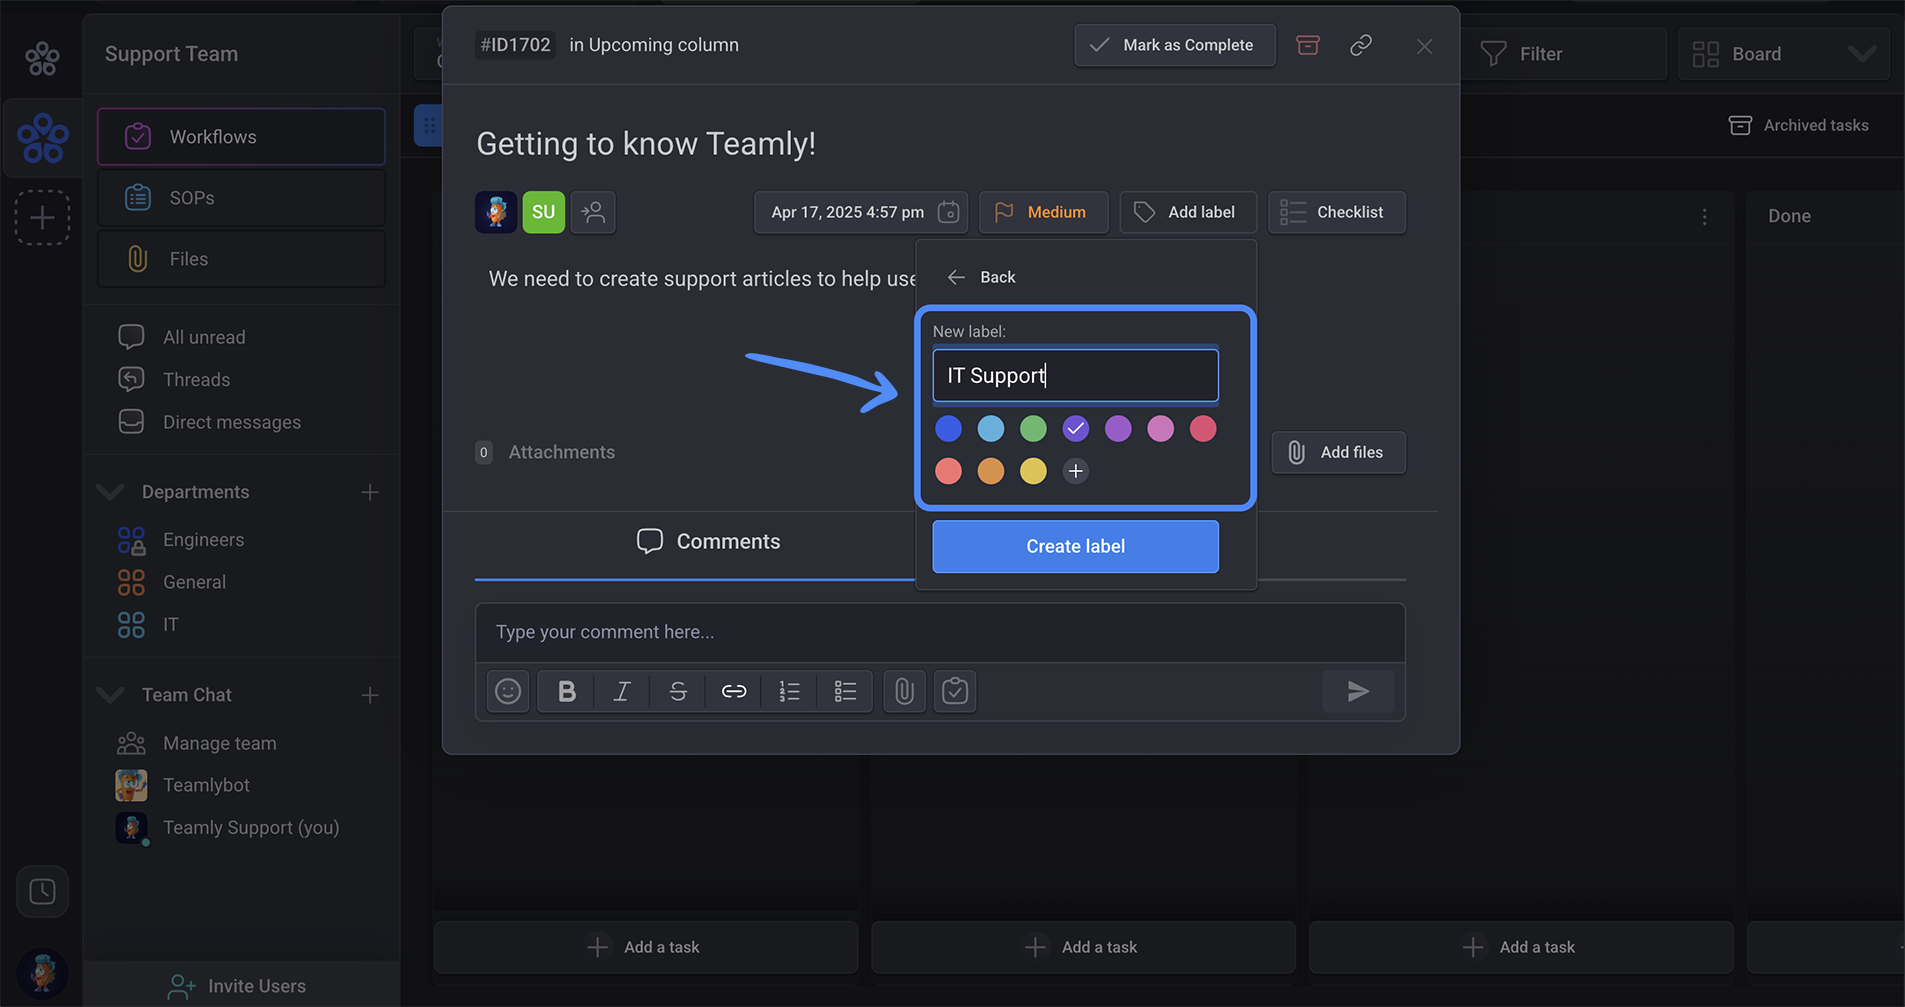Open the Checklist button
The image size is (1905, 1007).
tap(1336, 212)
